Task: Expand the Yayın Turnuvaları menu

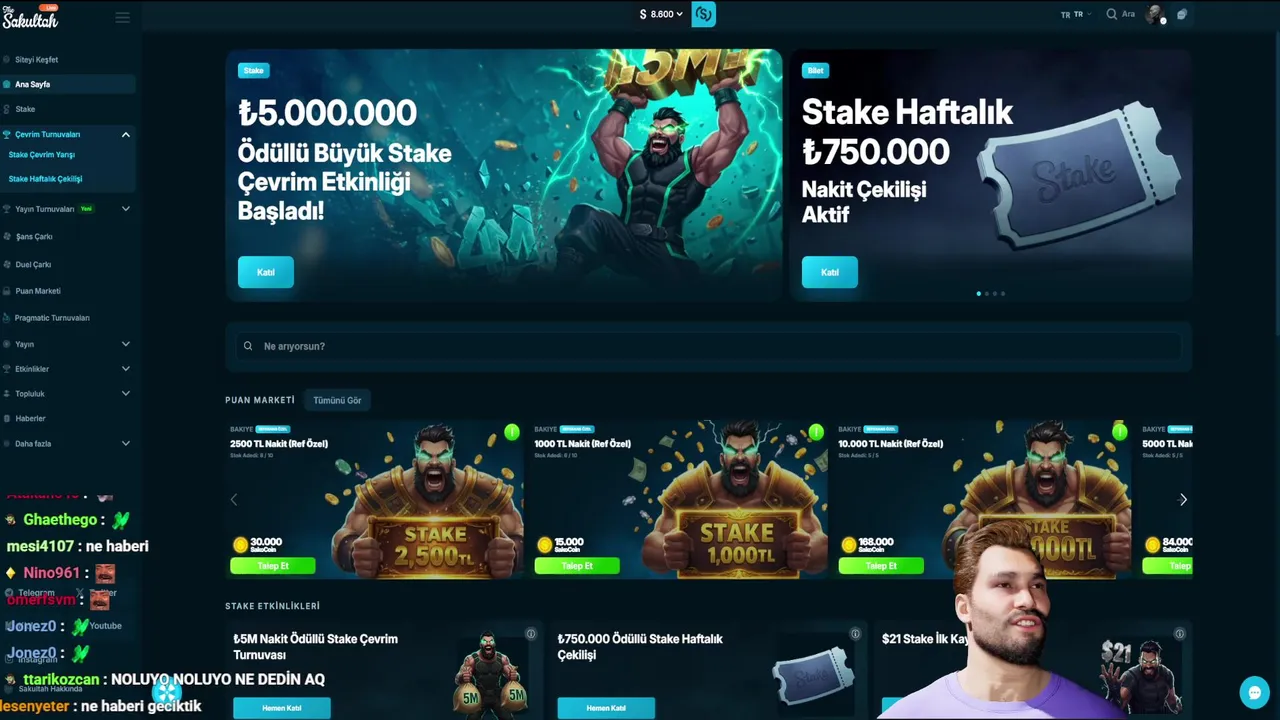Action: tap(126, 209)
